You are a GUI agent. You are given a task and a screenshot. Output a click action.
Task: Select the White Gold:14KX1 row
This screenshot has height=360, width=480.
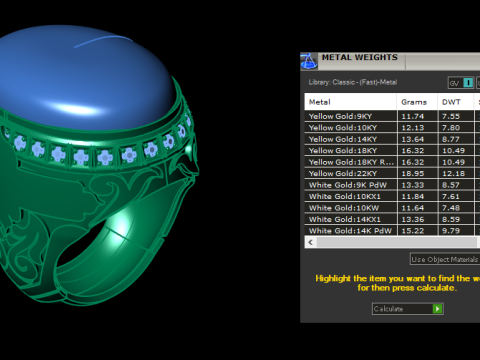(392, 219)
